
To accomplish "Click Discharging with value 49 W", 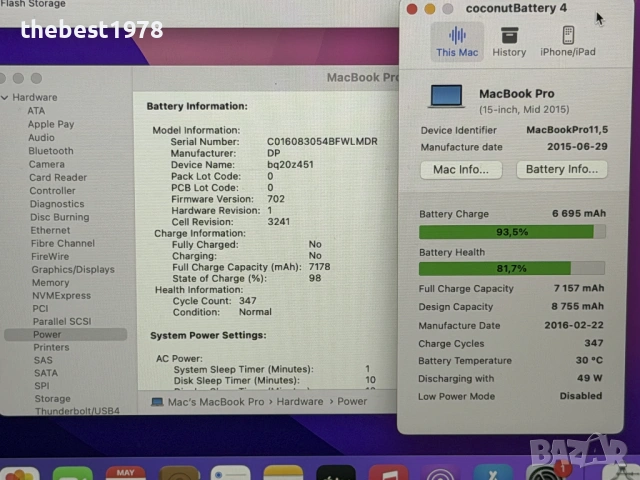I will [x=590, y=378].
